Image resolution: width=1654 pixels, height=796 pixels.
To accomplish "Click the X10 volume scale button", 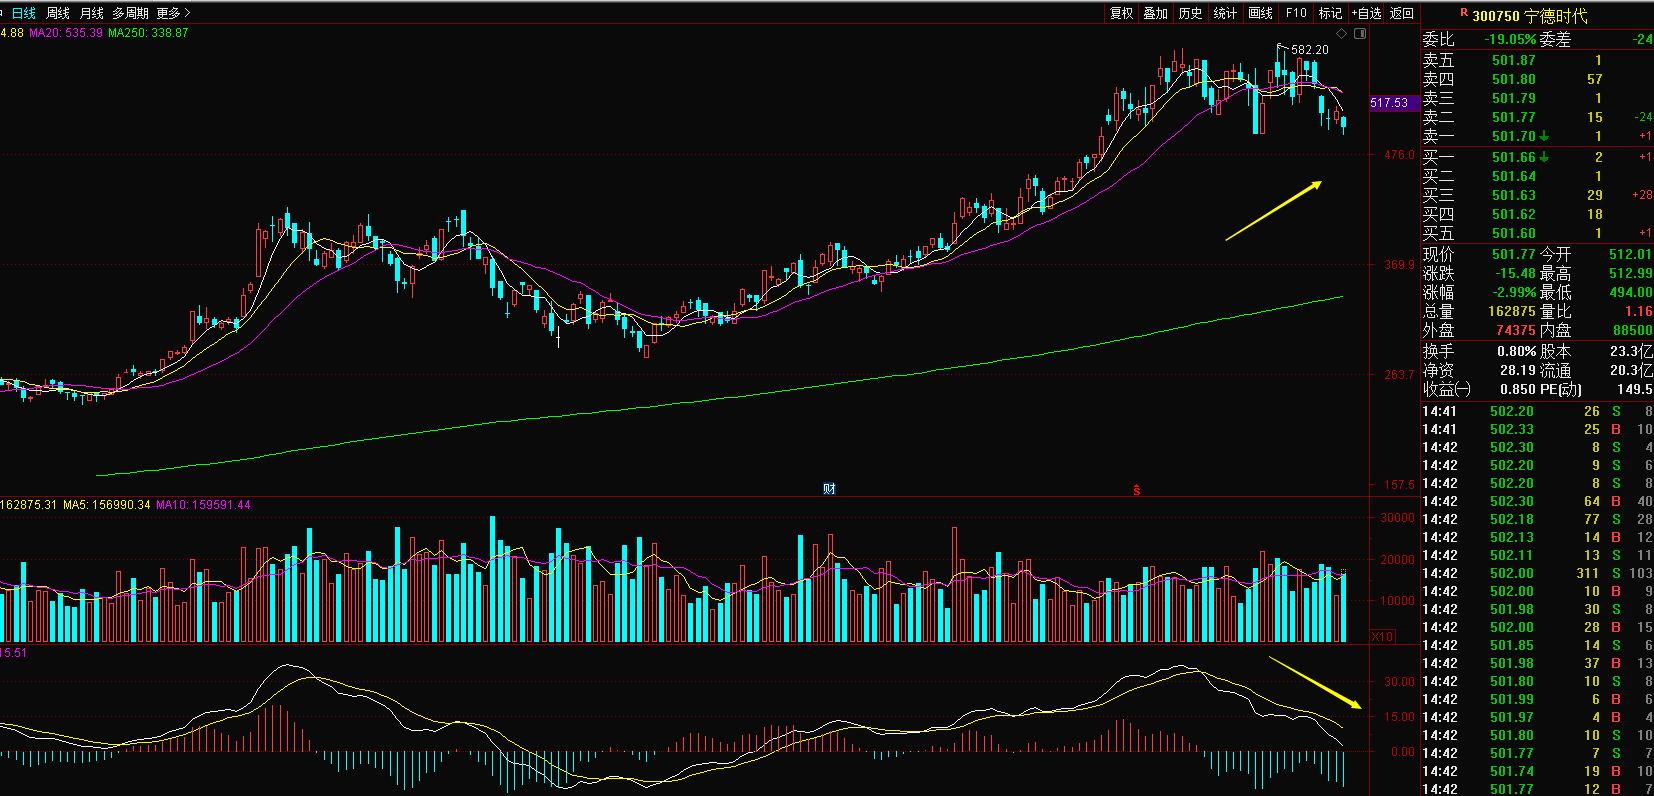I will [x=1382, y=636].
